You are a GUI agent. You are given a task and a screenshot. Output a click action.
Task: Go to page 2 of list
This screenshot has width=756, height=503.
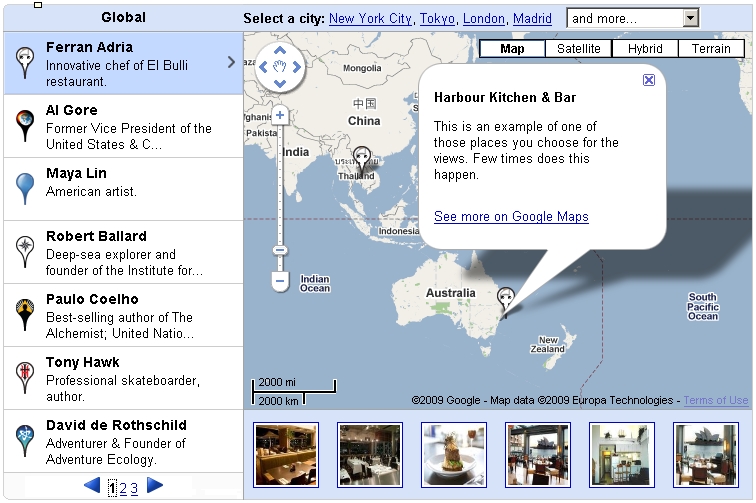(x=123, y=489)
